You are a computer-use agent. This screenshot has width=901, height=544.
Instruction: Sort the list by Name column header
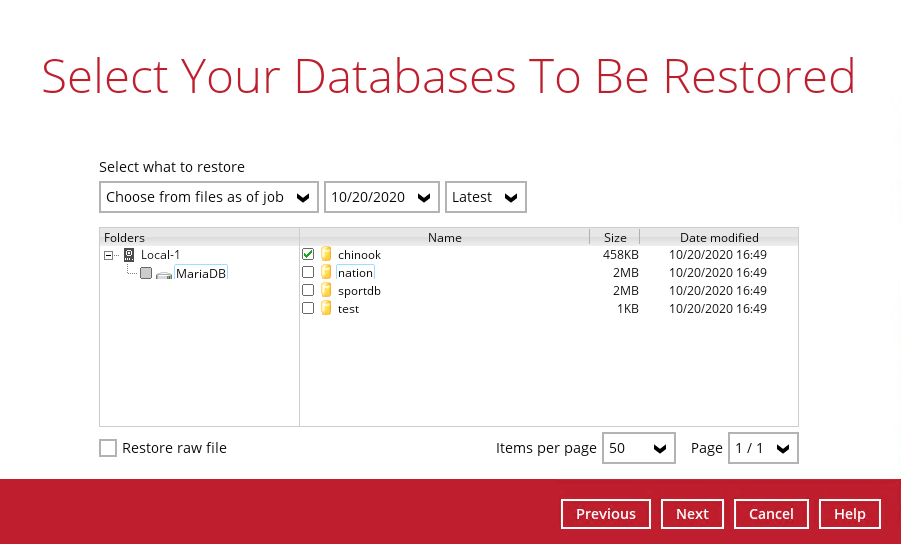[x=444, y=238]
